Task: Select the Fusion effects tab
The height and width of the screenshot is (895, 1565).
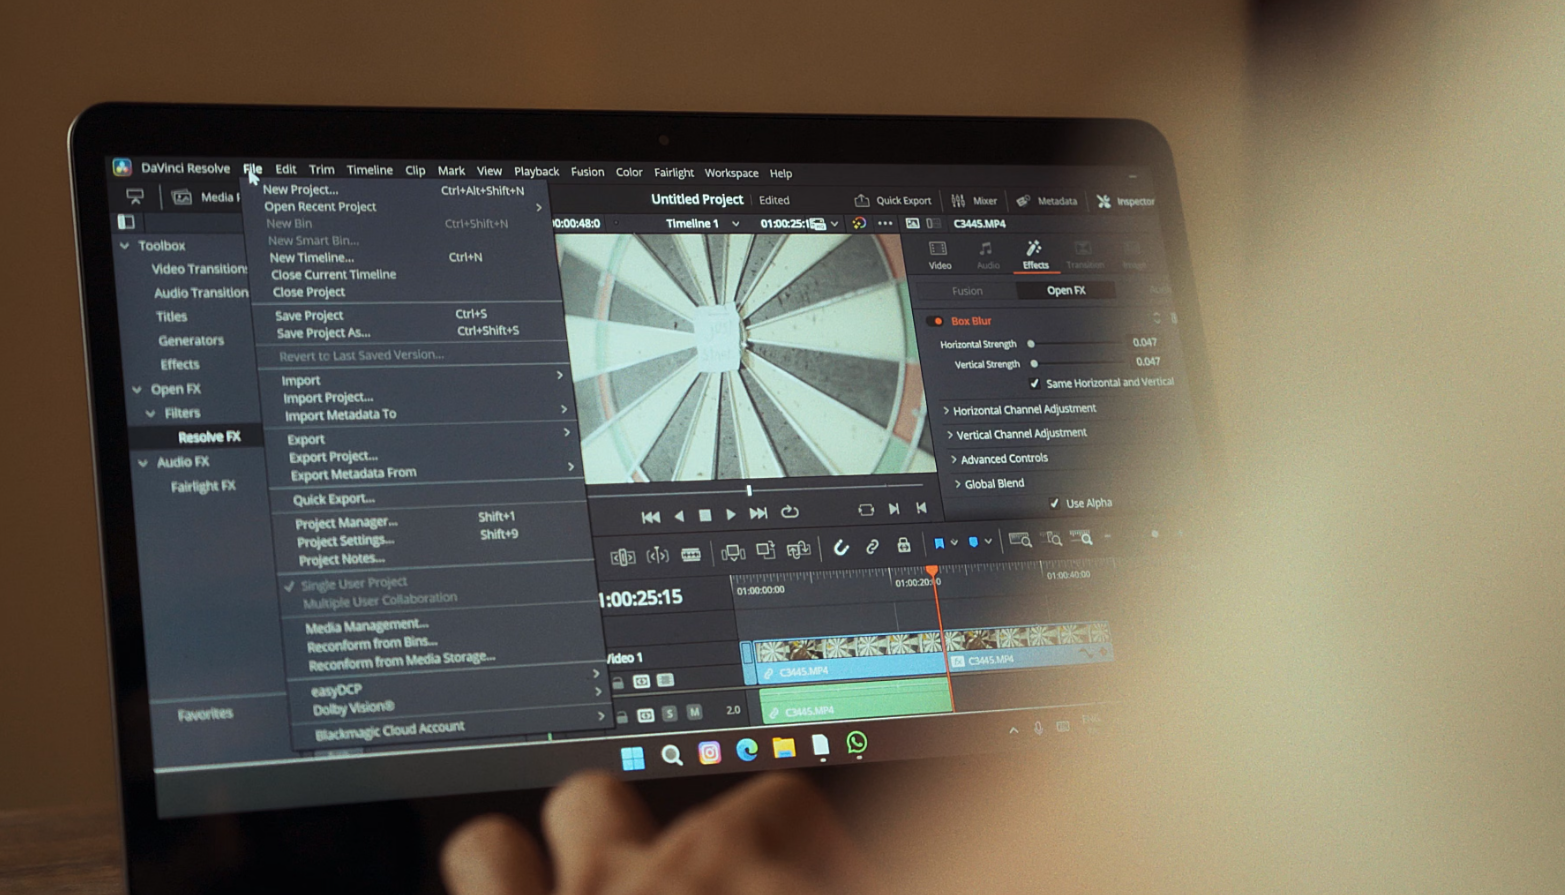Action: click(x=967, y=291)
